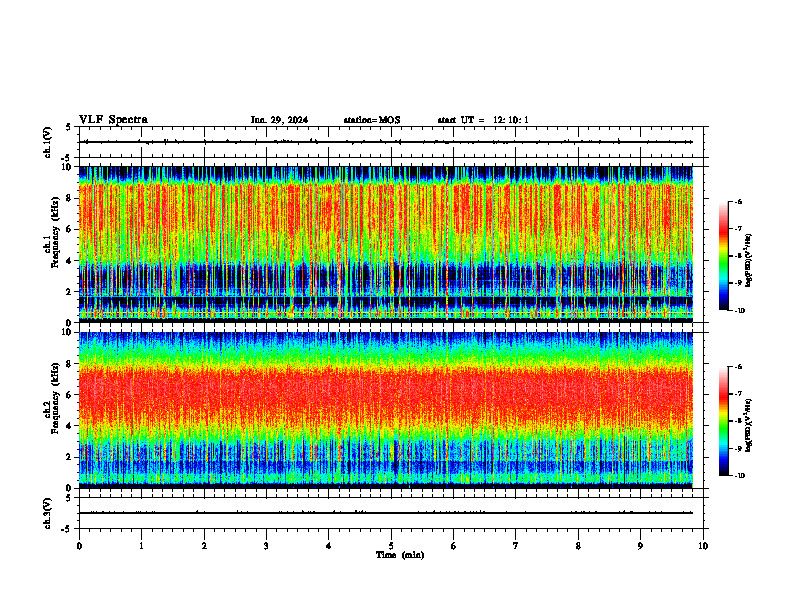Select the "ch.1(V)" waveform axis label
Screen dimensions: 792x612
47,142
